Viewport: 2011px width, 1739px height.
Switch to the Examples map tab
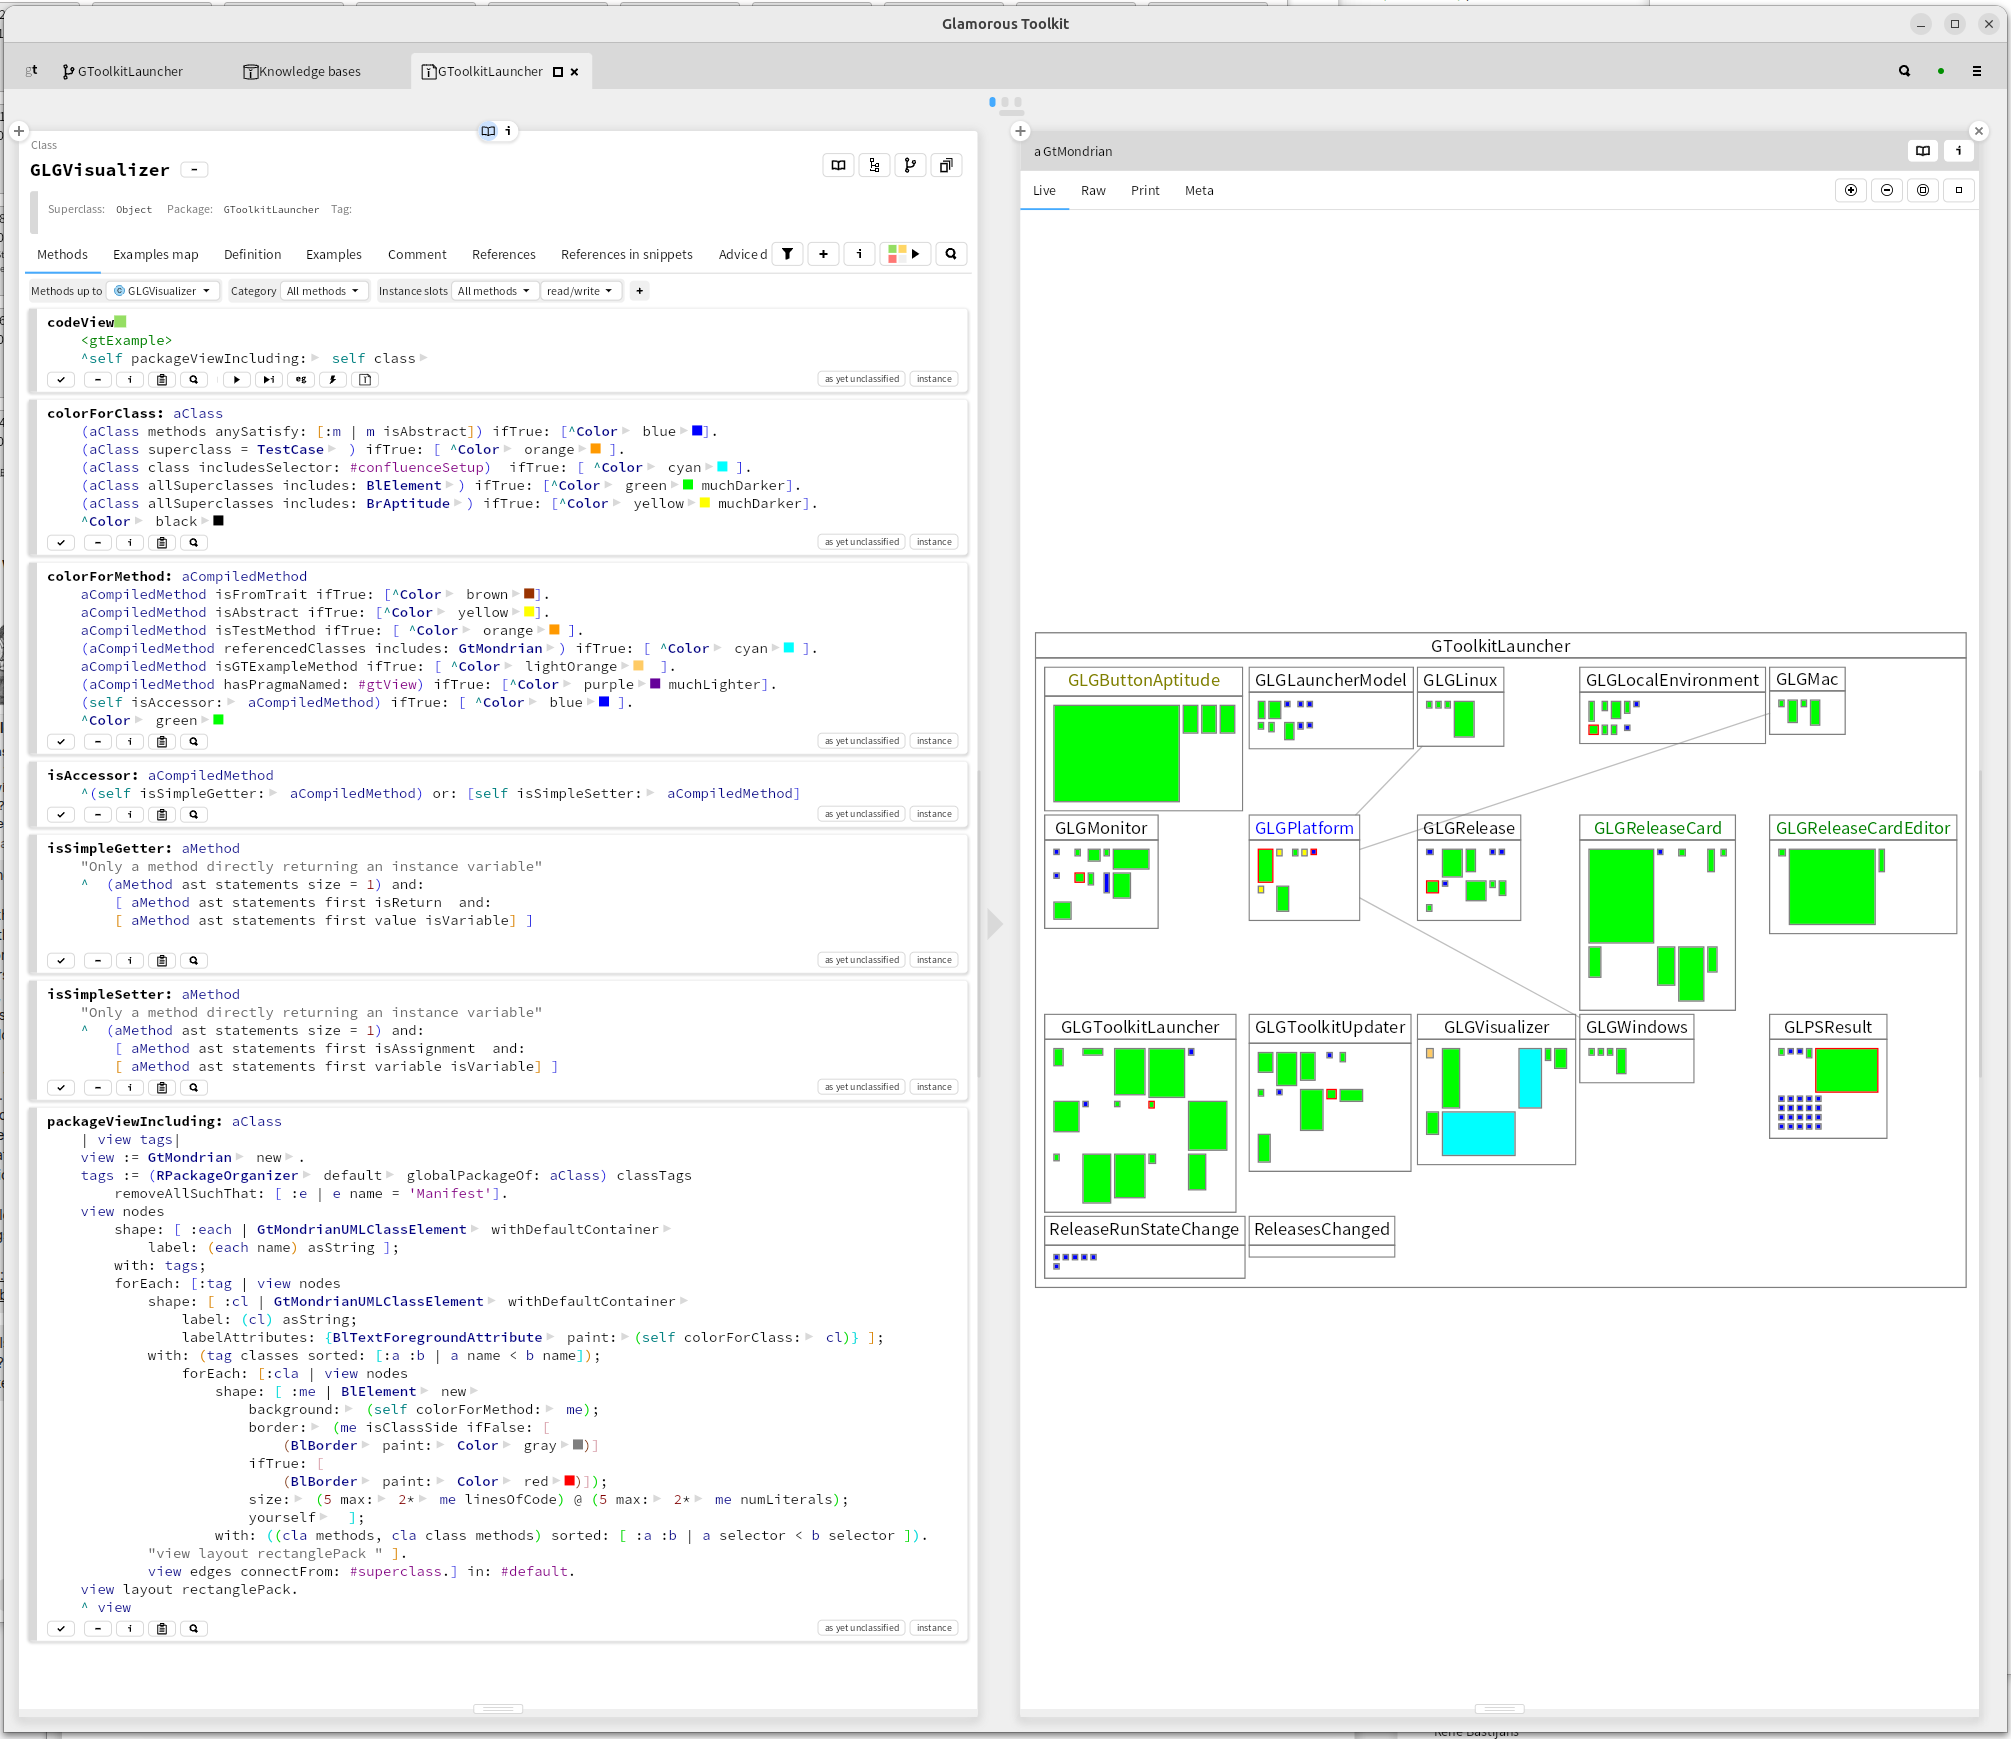point(155,255)
